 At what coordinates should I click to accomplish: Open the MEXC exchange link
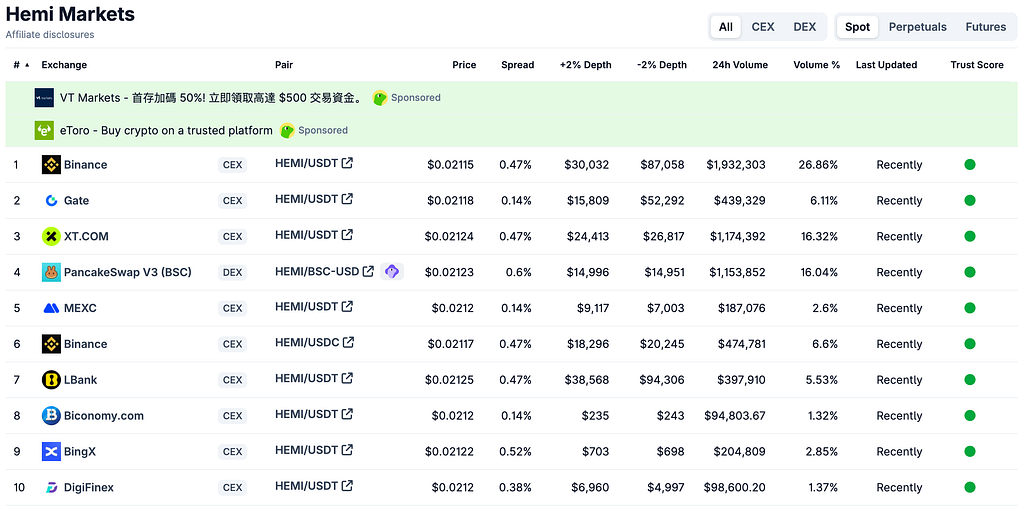pyautogui.click(x=80, y=308)
